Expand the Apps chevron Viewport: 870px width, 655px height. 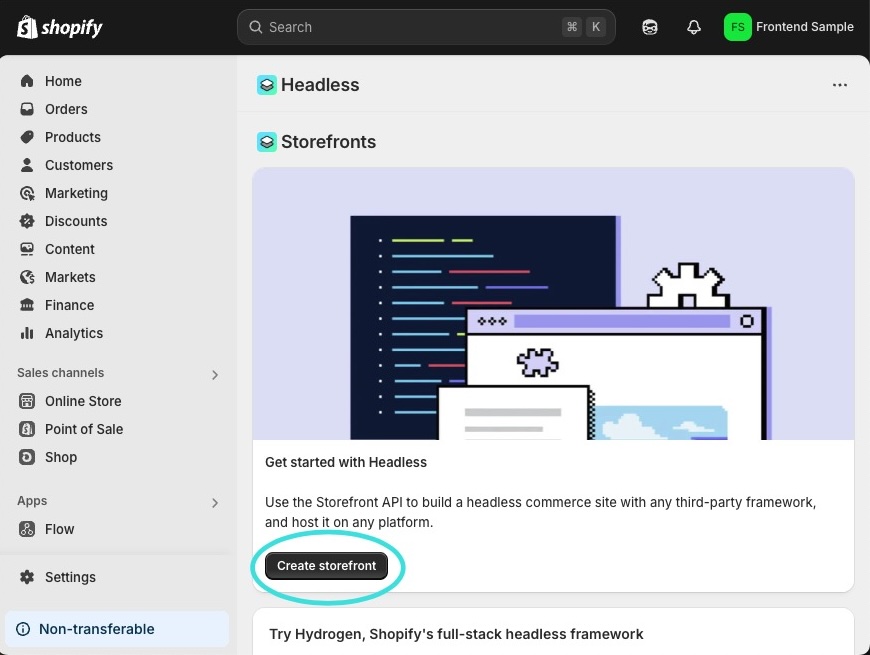click(x=215, y=503)
